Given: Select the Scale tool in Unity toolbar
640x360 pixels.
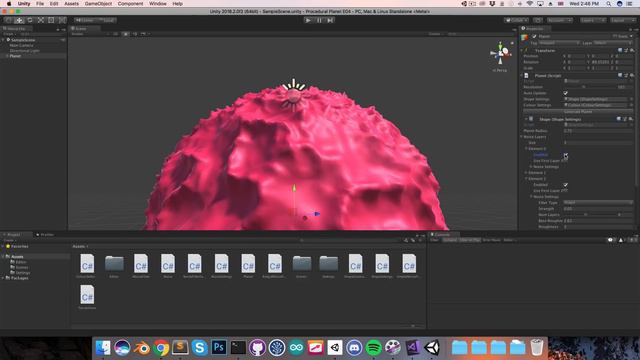Looking at the screenshot, I should (x=40, y=20).
